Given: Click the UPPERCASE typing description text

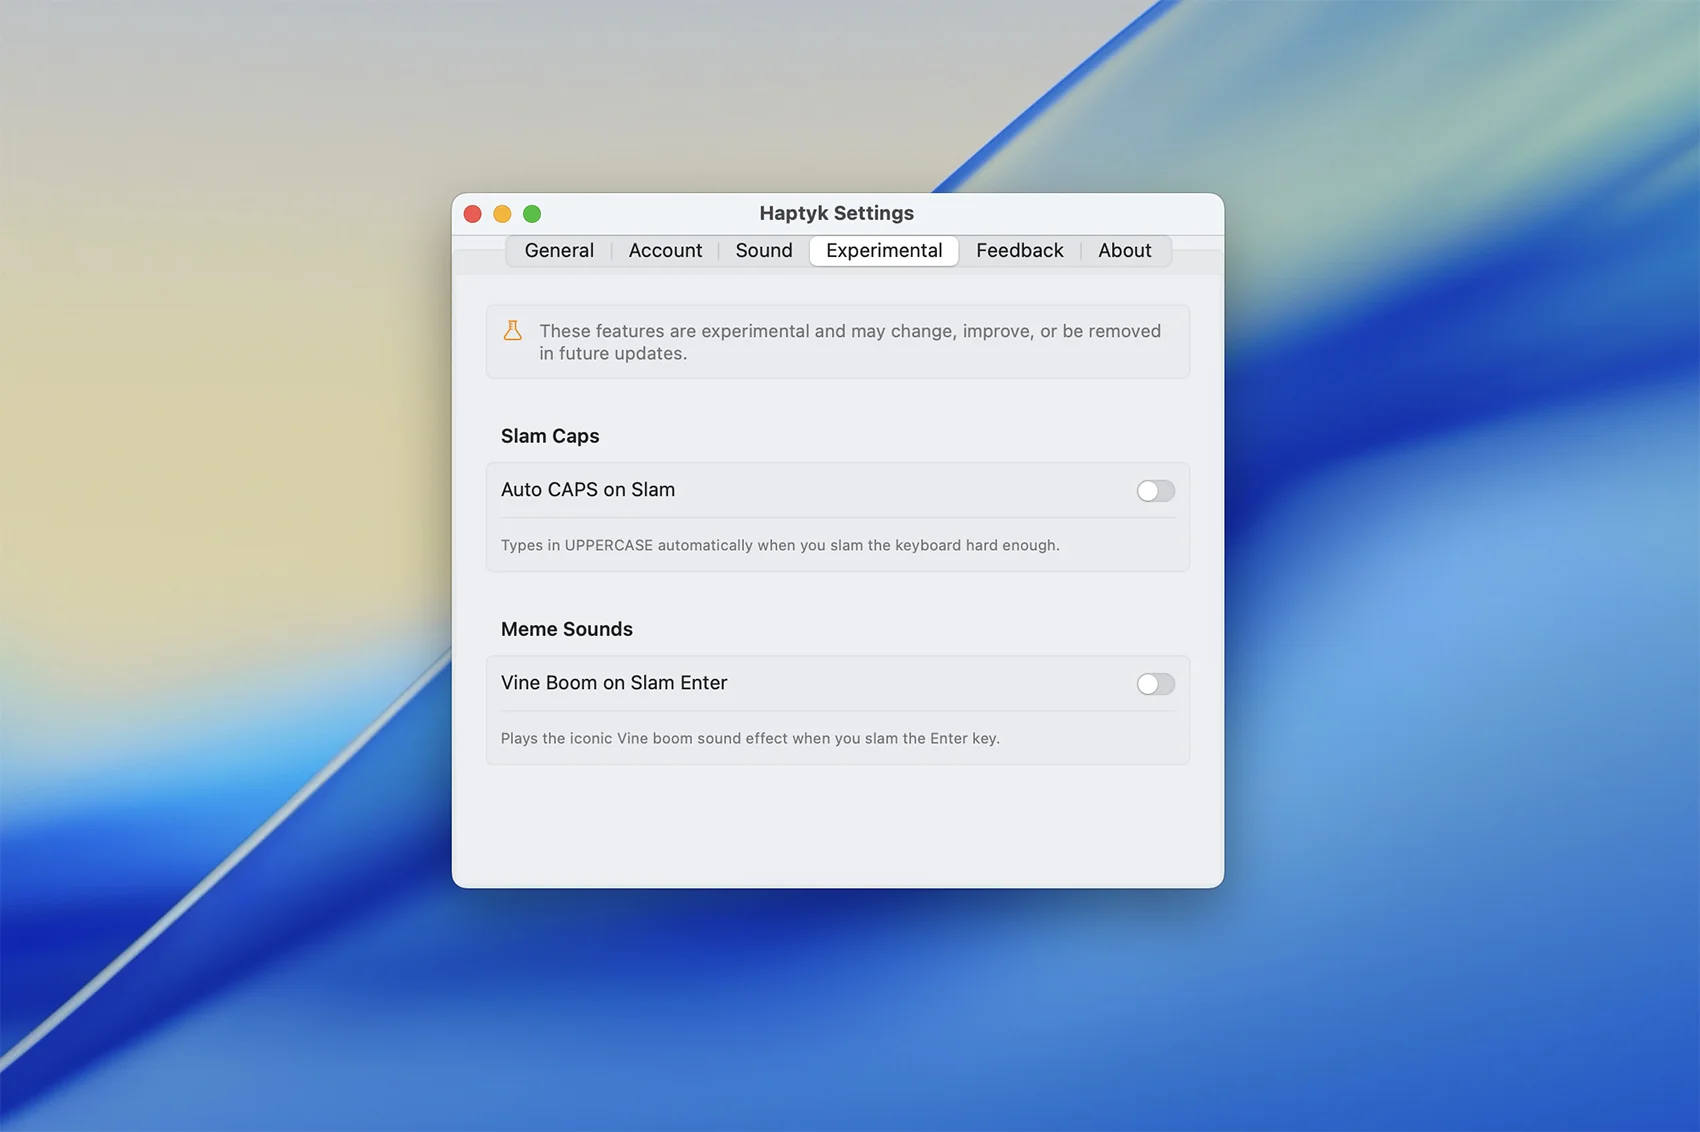Looking at the screenshot, I should (780, 545).
